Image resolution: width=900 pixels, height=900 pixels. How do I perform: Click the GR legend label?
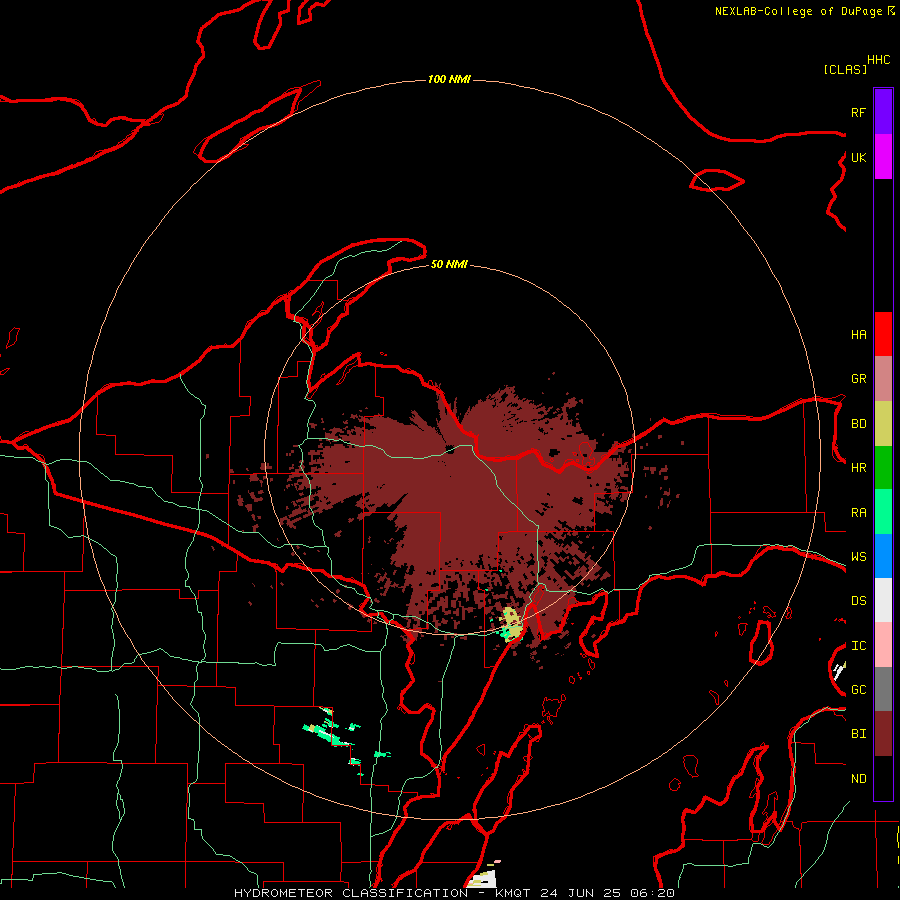[858, 379]
